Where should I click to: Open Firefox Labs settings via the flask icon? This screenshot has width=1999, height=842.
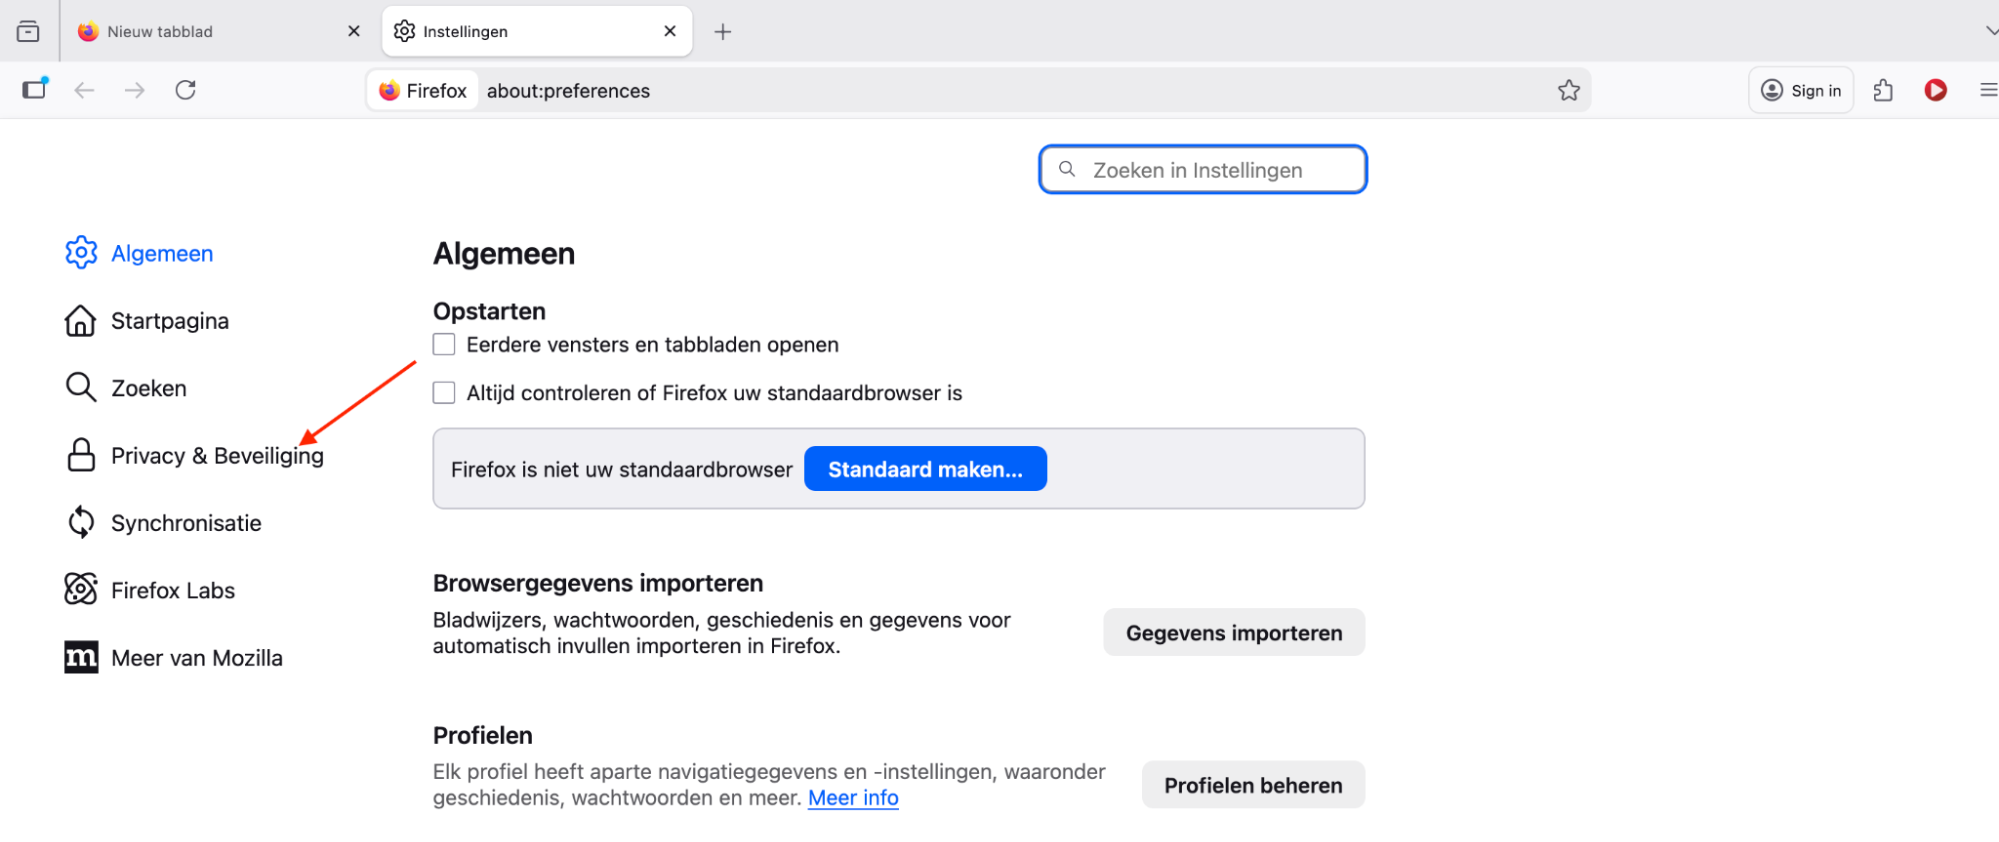tap(173, 589)
